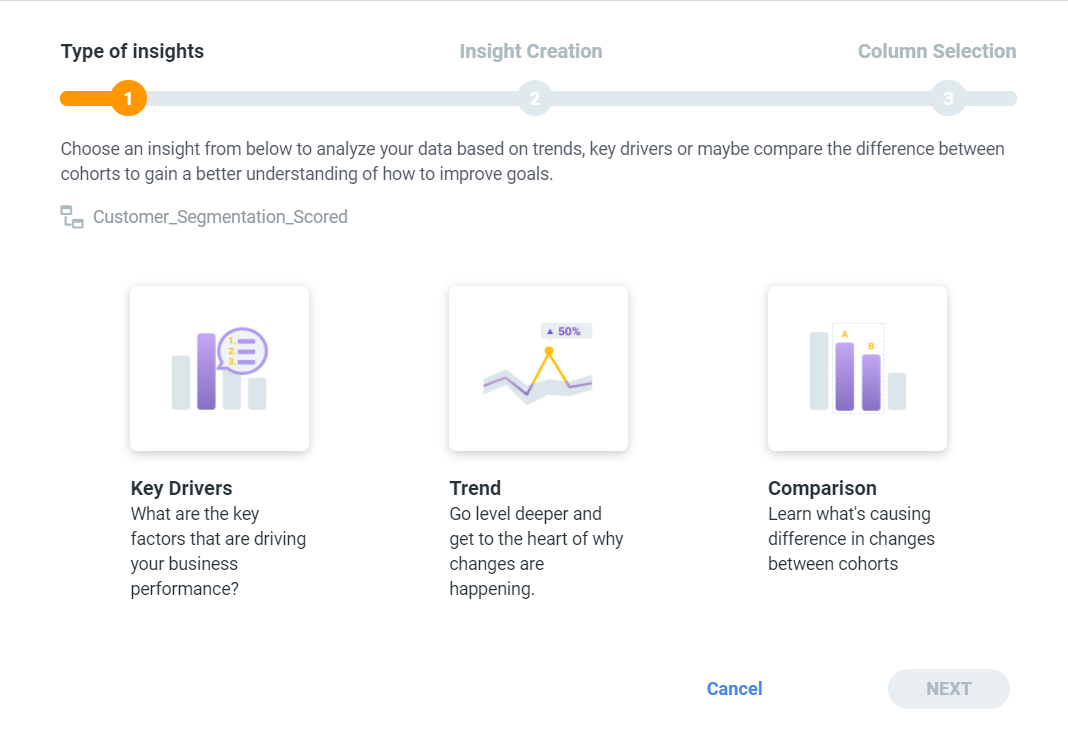Click step 1 circle in progress bar
1068x731 pixels.
pos(128,98)
